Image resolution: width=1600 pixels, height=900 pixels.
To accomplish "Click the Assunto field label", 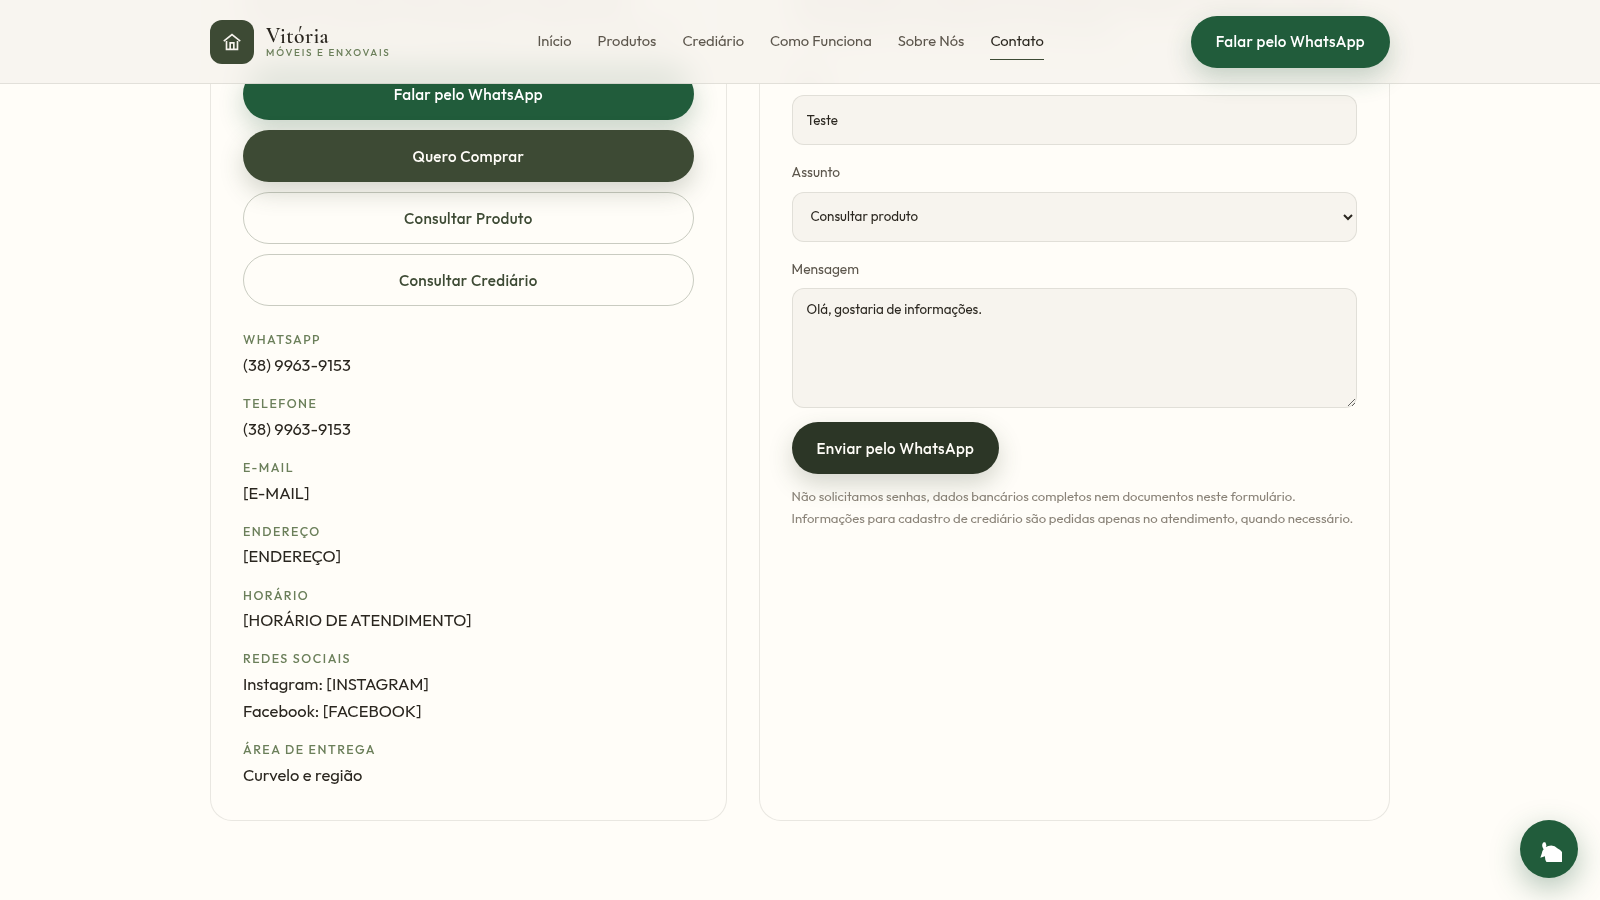I will (x=816, y=172).
